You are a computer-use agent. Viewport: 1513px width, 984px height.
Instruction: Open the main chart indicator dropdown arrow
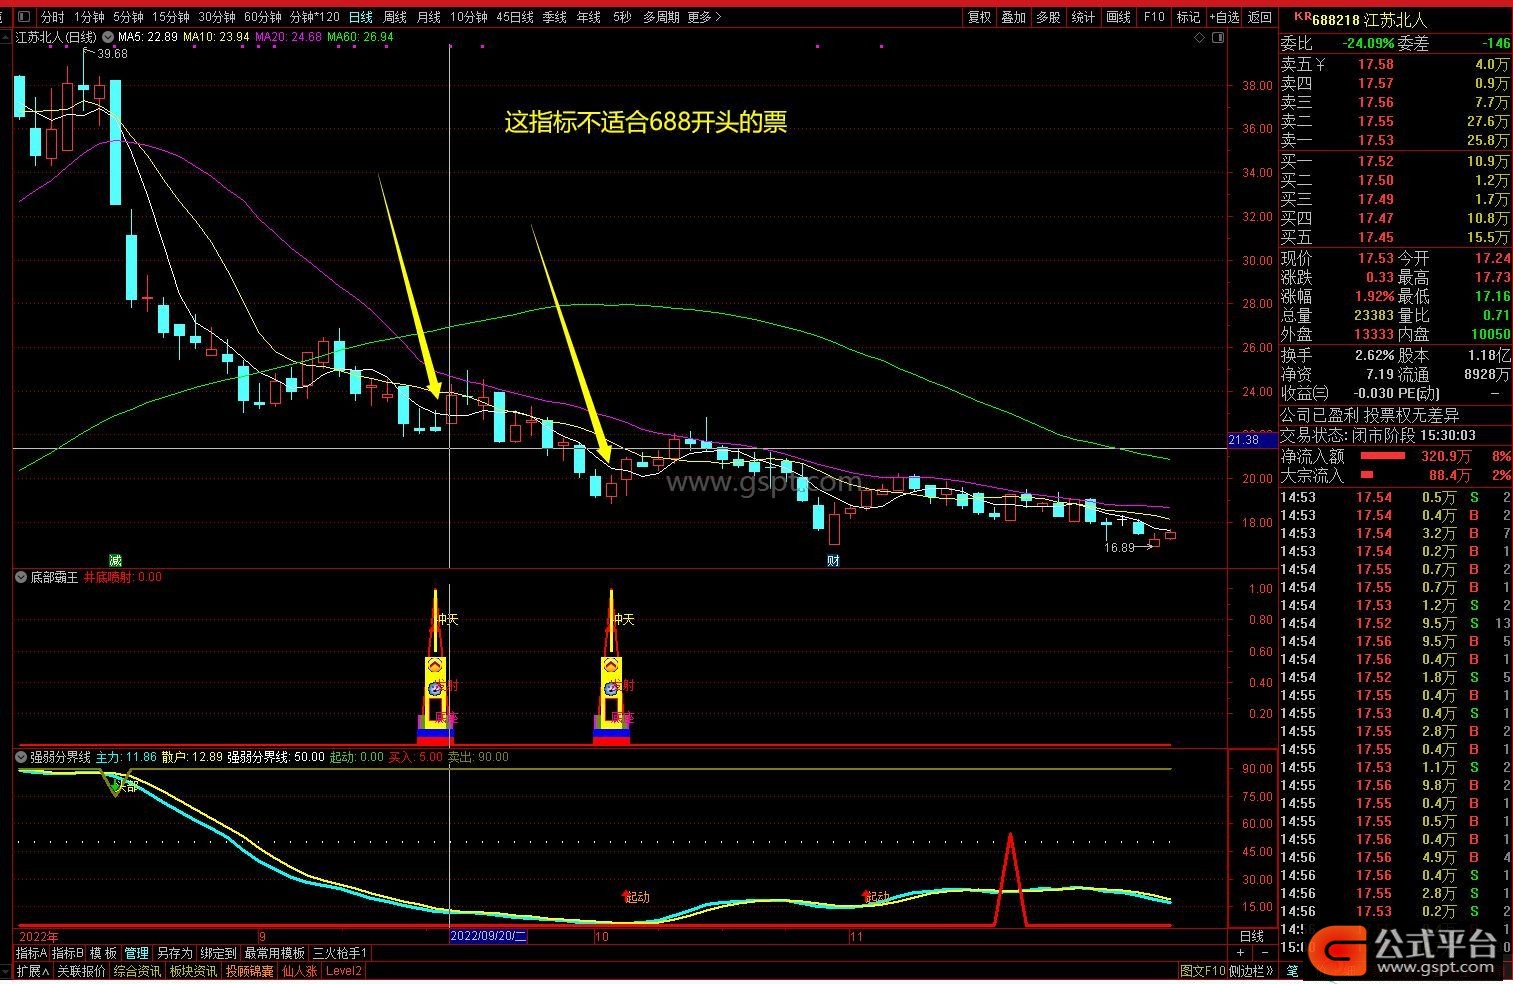pyautogui.click(x=108, y=37)
